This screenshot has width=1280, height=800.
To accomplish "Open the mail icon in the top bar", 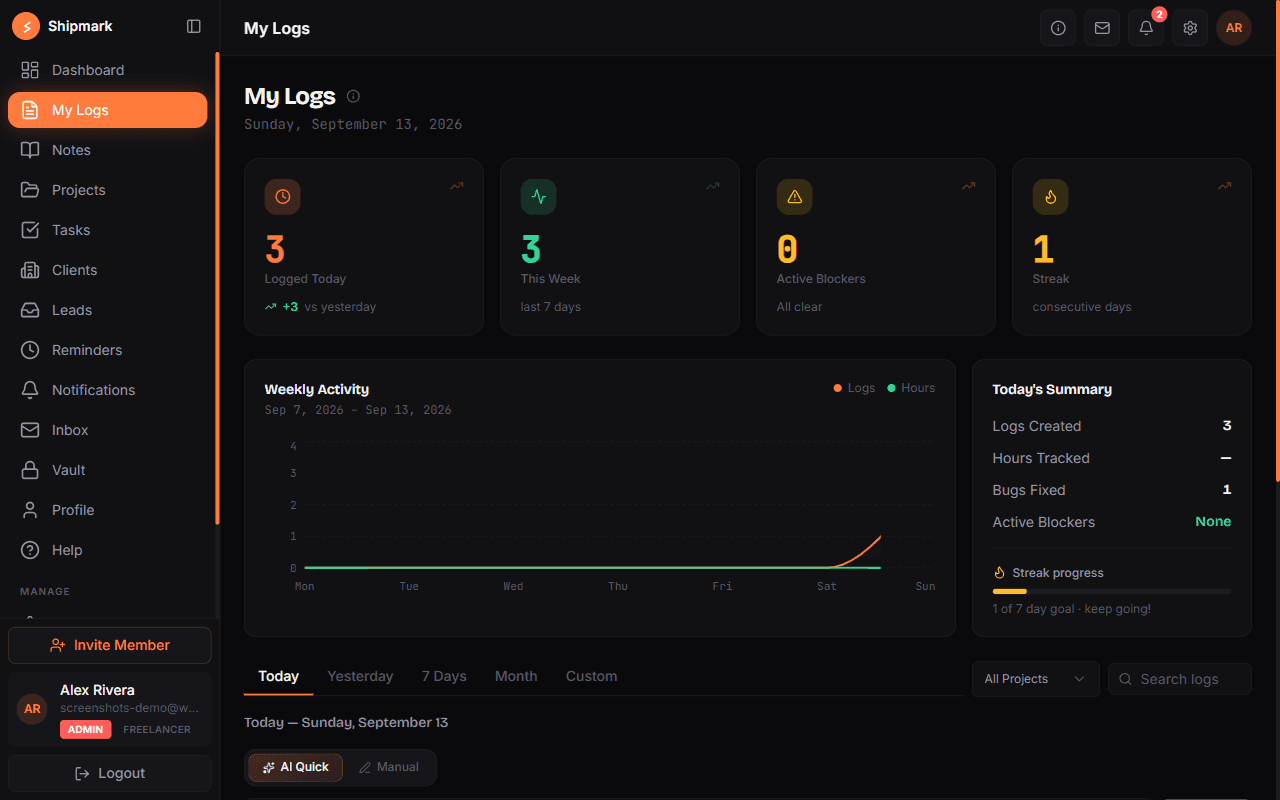I will tap(1102, 28).
